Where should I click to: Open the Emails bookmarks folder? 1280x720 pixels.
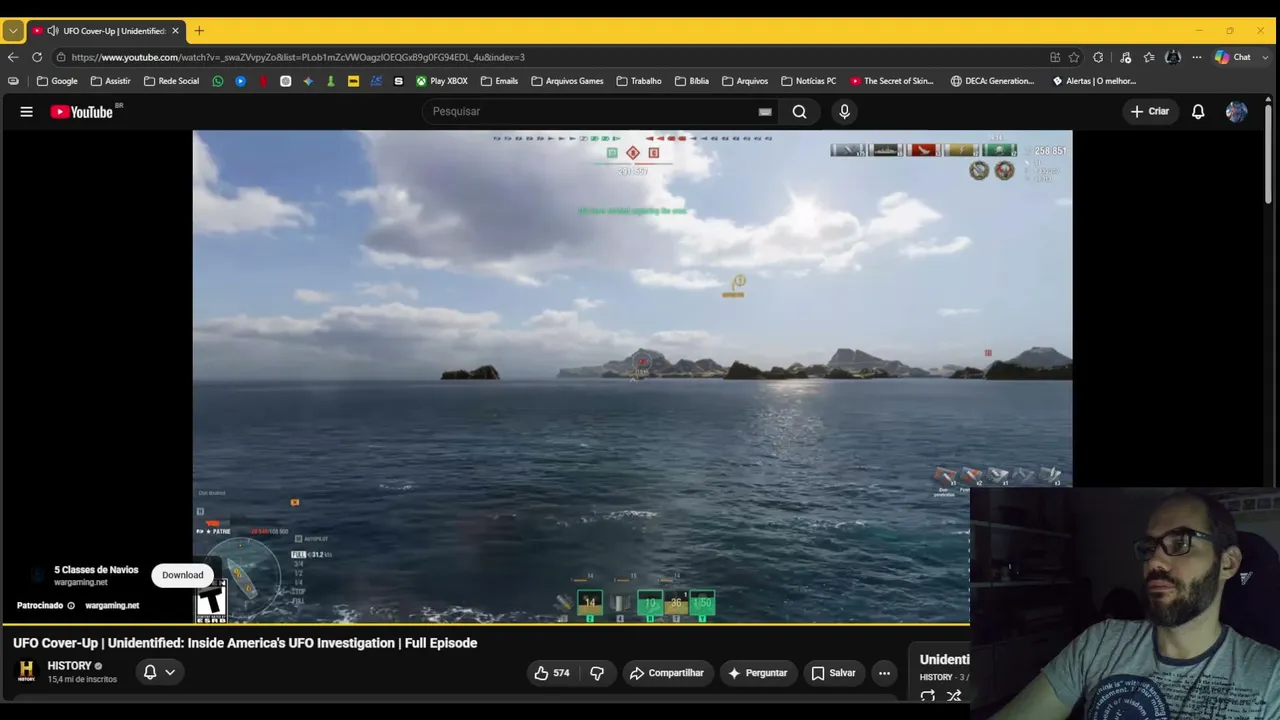(499, 81)
